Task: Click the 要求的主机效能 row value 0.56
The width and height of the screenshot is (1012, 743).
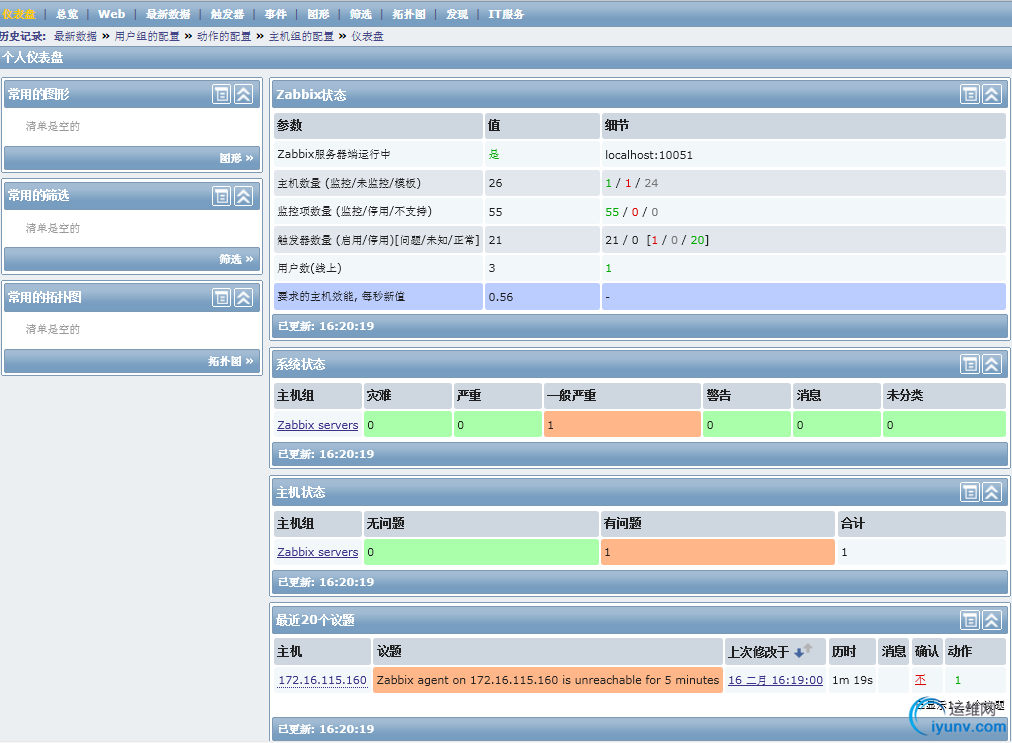Action: pyautogui.click(x=501, y=297)
